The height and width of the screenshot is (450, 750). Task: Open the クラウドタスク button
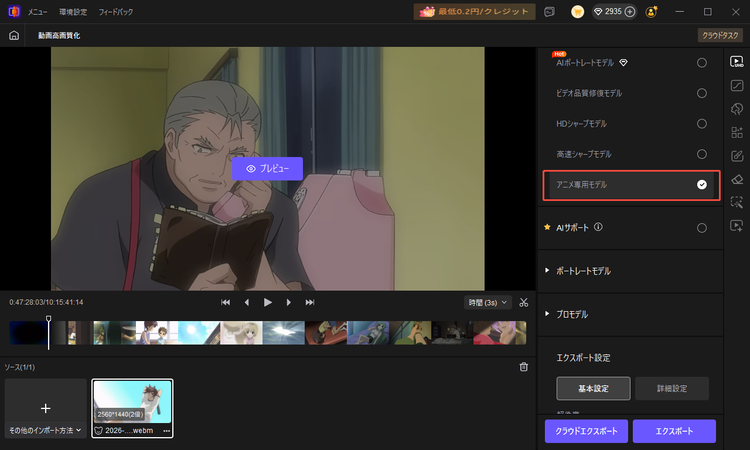(720, 35)
